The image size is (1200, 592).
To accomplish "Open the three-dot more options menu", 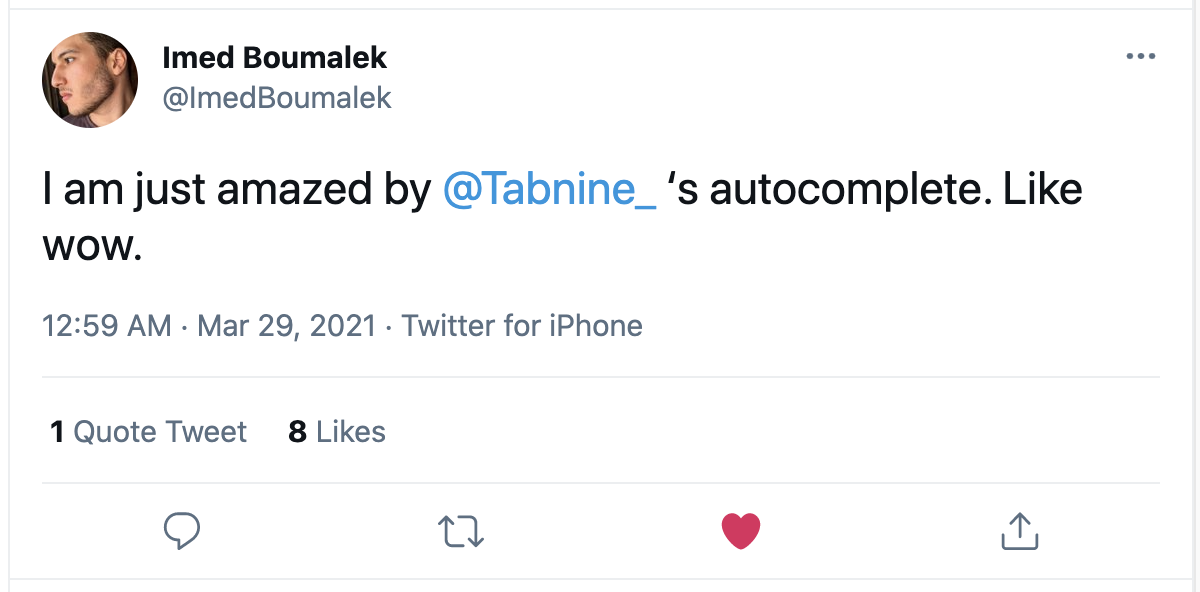I will click(1139, 57).
